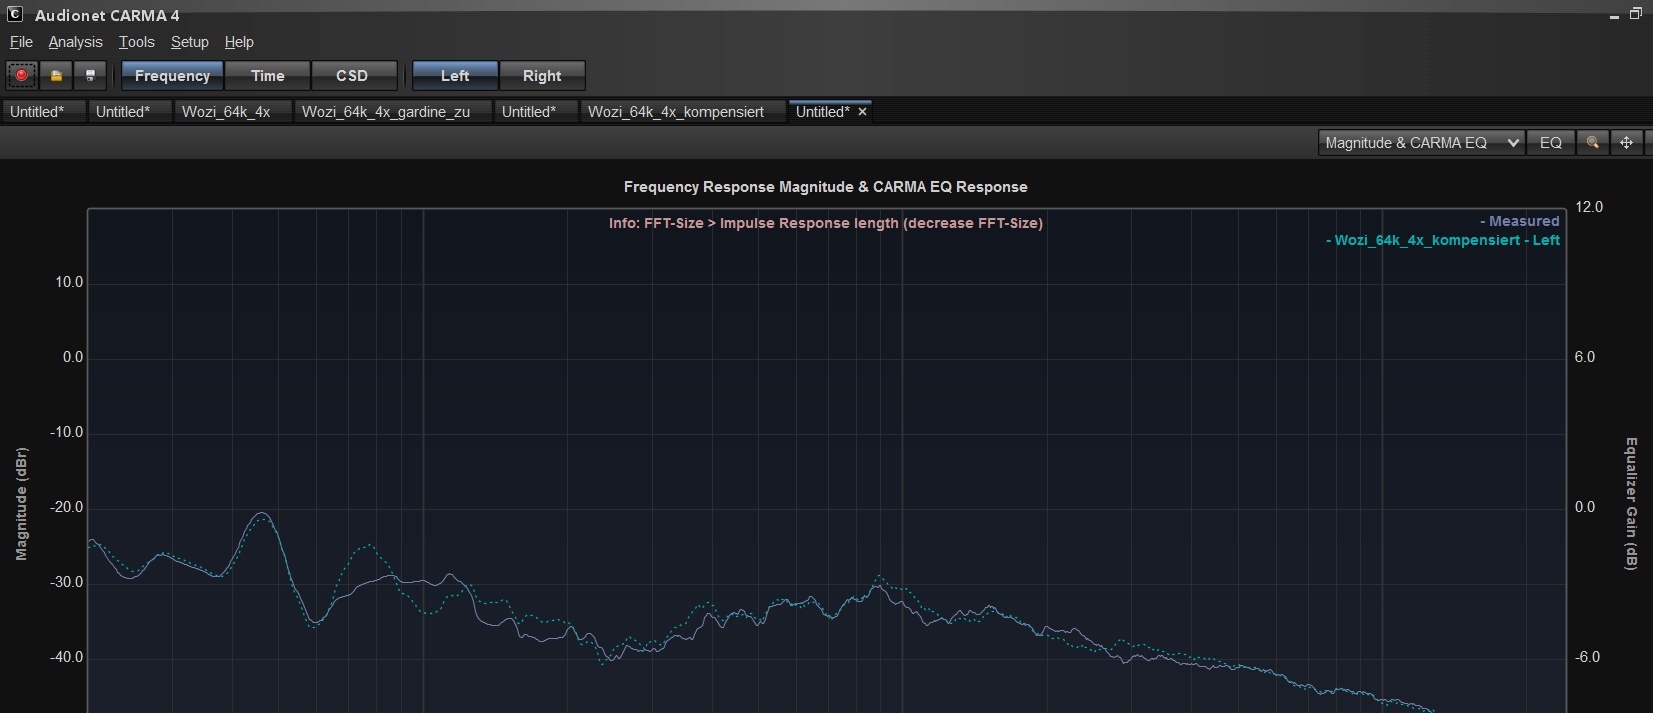Image resolution: width=1653 pixels, height=713 pixels.
Task: Click the Measured legend entry
Action: 1521,221
